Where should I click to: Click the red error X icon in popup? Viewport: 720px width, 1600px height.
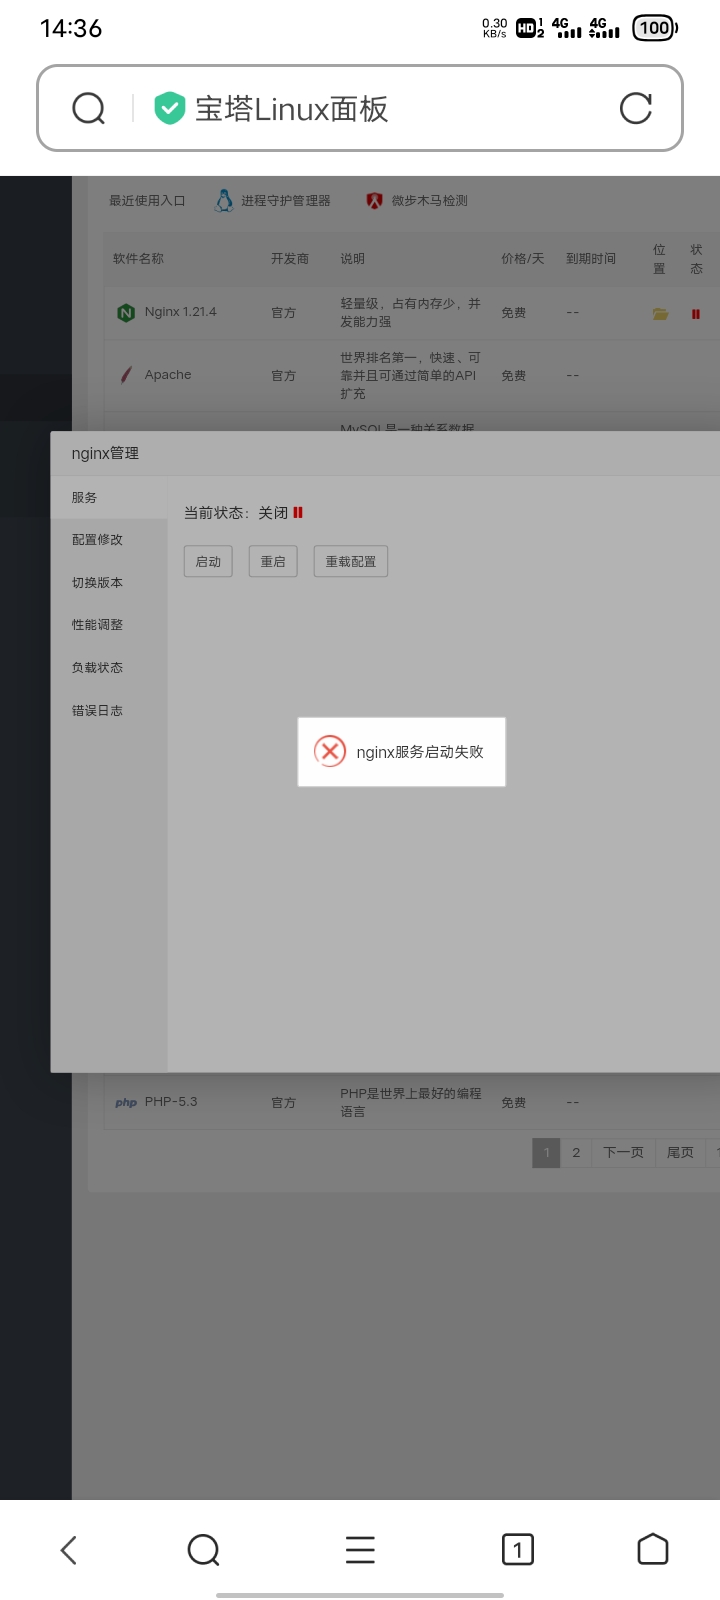pyautogui.click(x=330, y=751)
